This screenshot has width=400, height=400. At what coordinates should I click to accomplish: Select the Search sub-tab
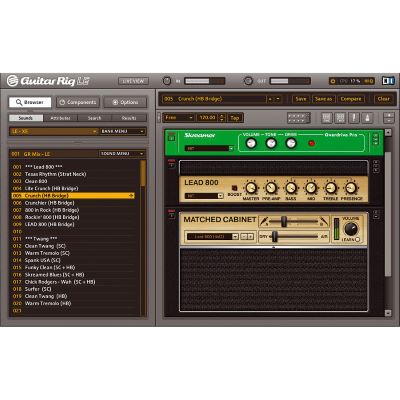coord(95,118)
